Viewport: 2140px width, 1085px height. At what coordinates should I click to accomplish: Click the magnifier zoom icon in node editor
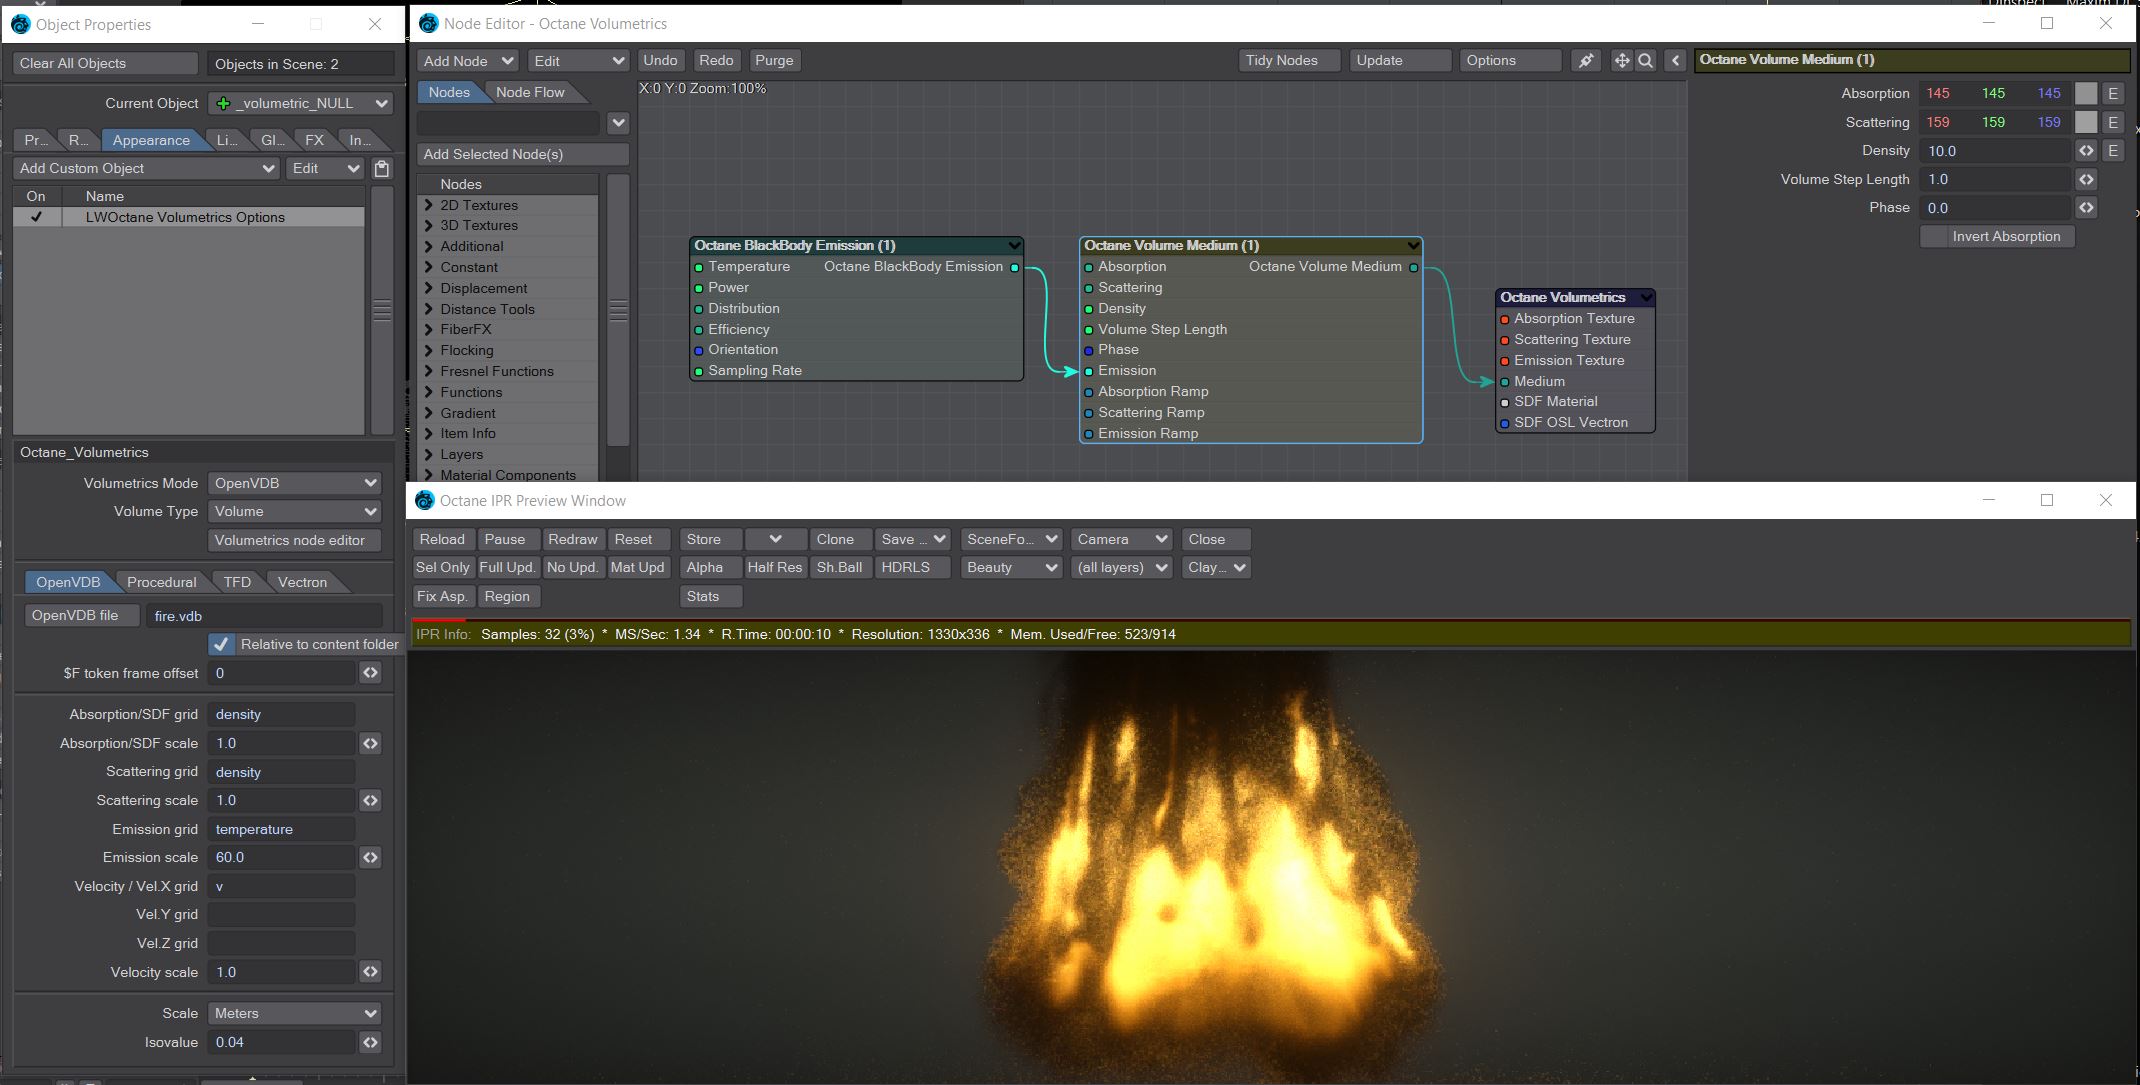tap(1645, 61)
